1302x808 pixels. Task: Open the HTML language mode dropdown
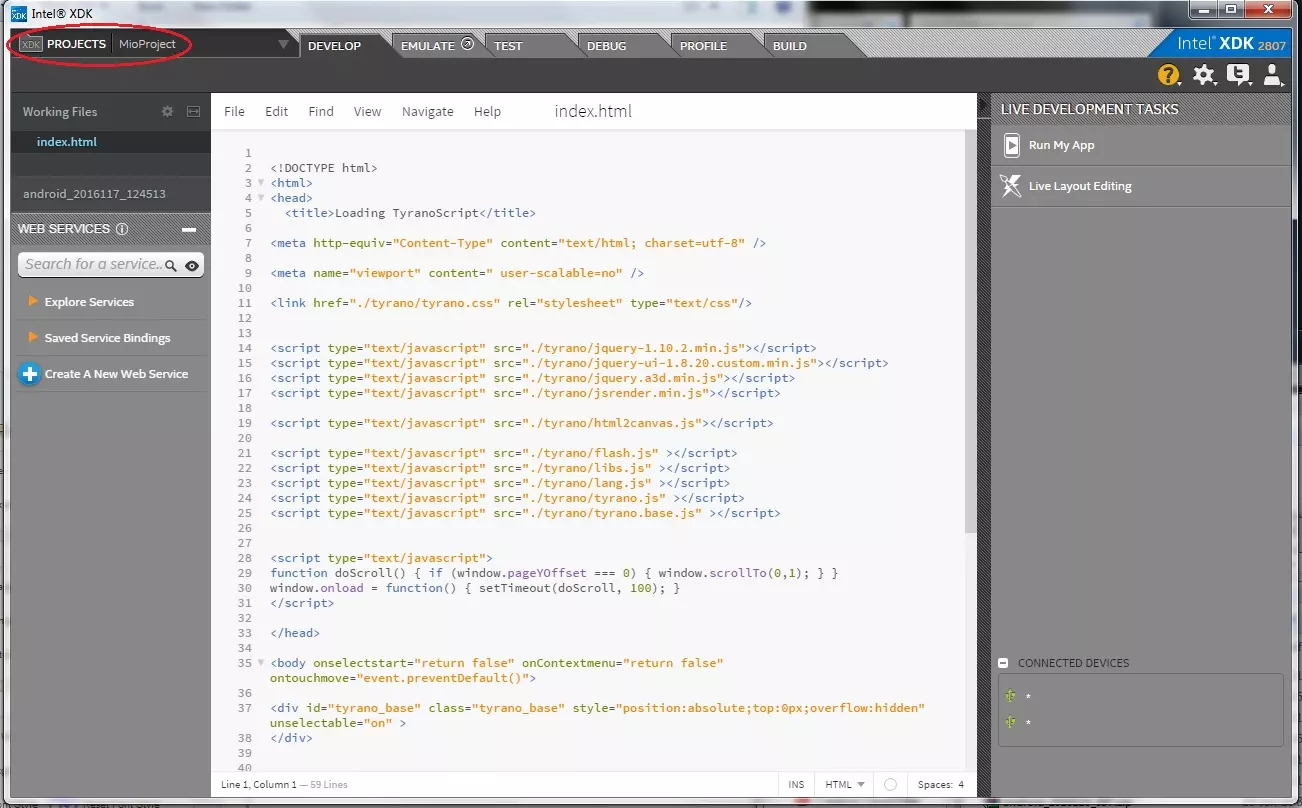click(x=845, y=785)
